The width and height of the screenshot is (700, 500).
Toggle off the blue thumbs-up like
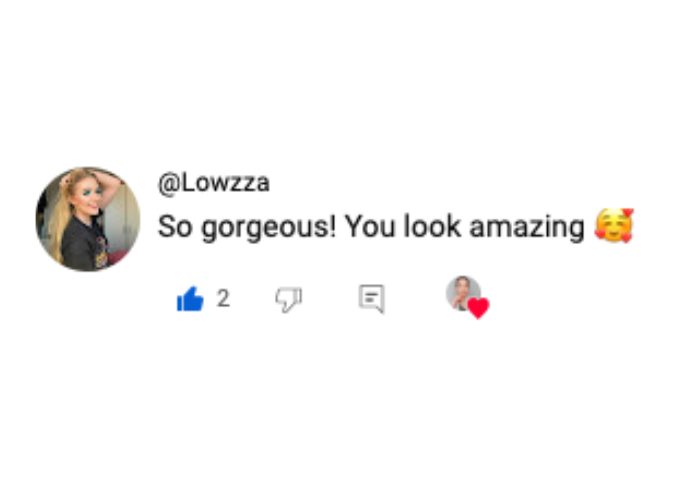pos(190,299)
